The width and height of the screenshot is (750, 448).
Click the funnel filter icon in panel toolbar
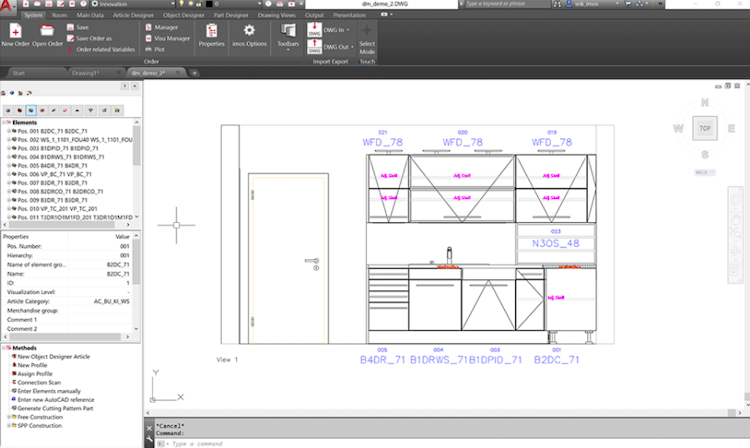90,110
